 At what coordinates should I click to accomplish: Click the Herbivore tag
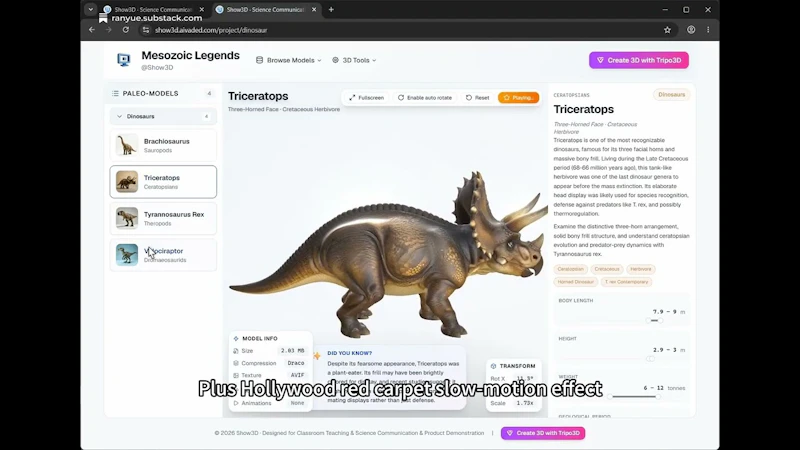coord(640,269)
